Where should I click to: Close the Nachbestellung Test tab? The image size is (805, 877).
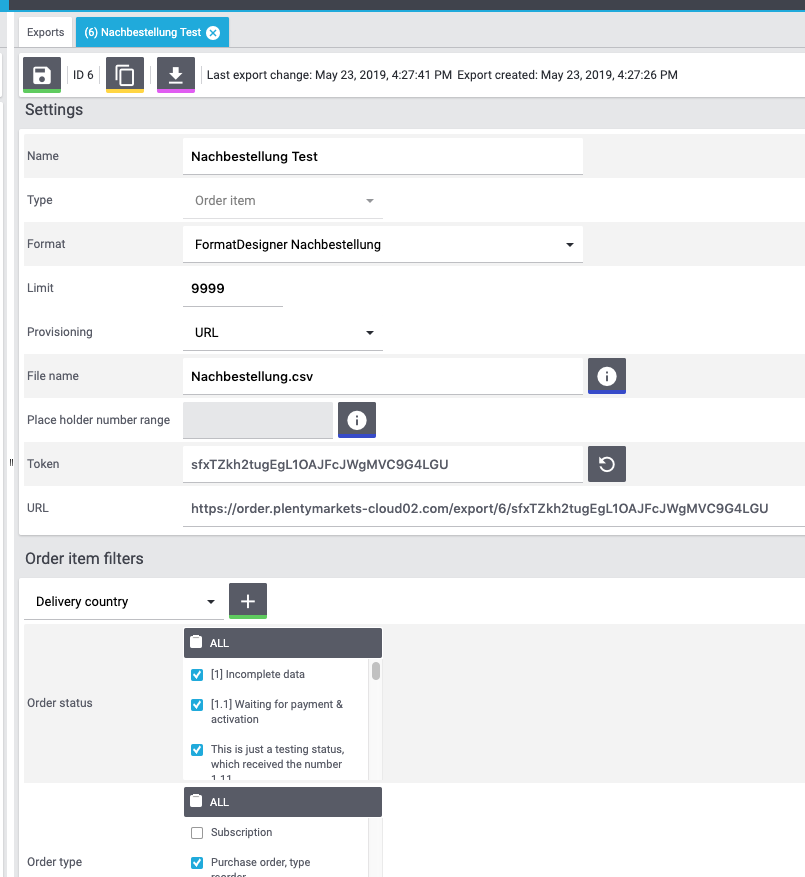click(x=213, y=33)
